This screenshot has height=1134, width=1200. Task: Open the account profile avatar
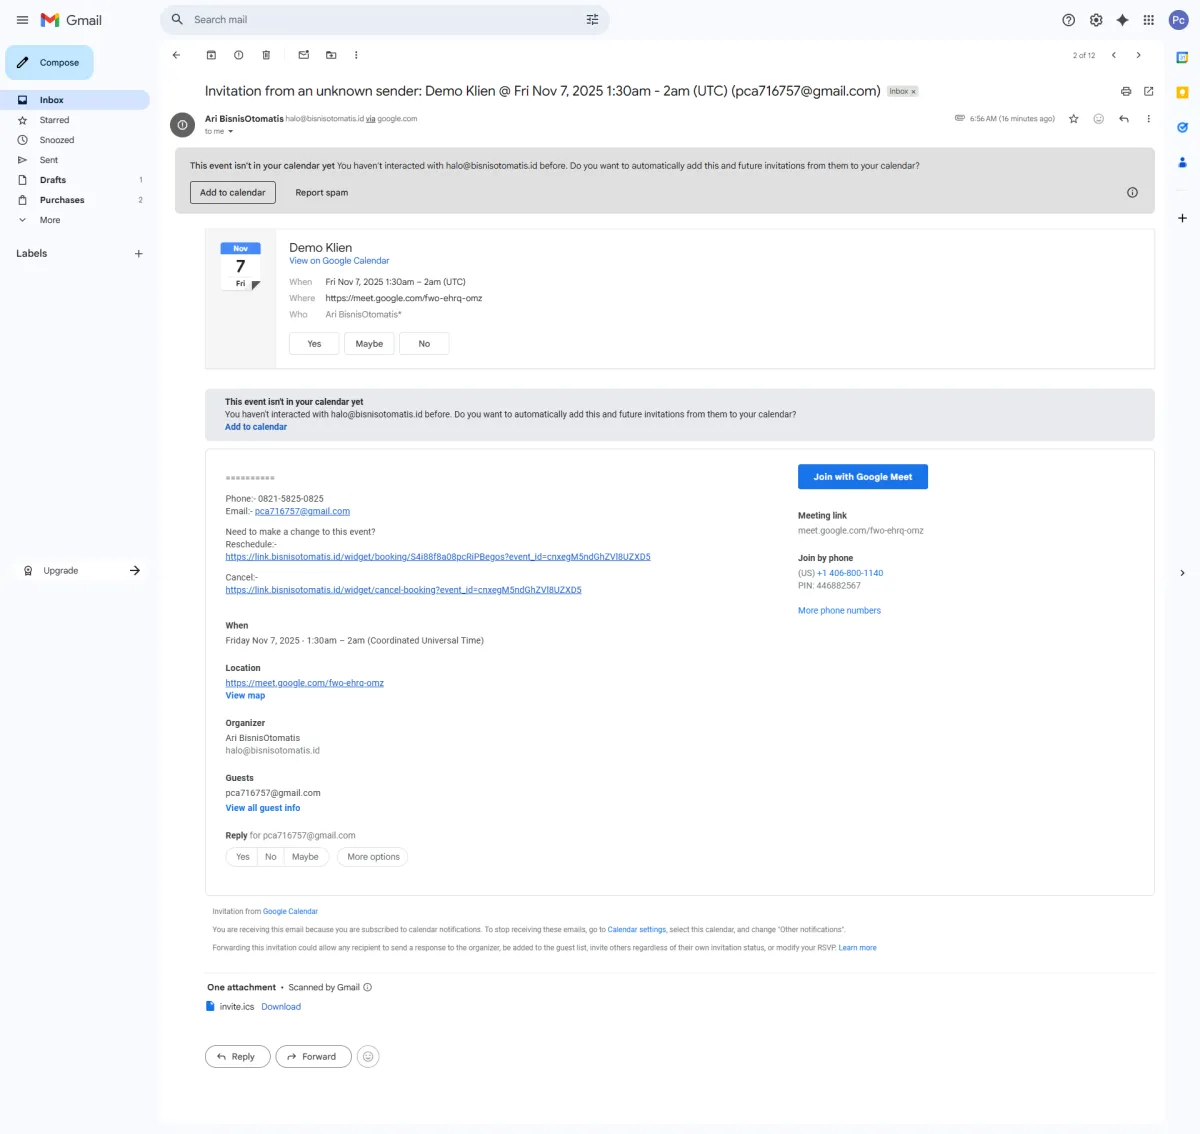tap(1178, 20)
